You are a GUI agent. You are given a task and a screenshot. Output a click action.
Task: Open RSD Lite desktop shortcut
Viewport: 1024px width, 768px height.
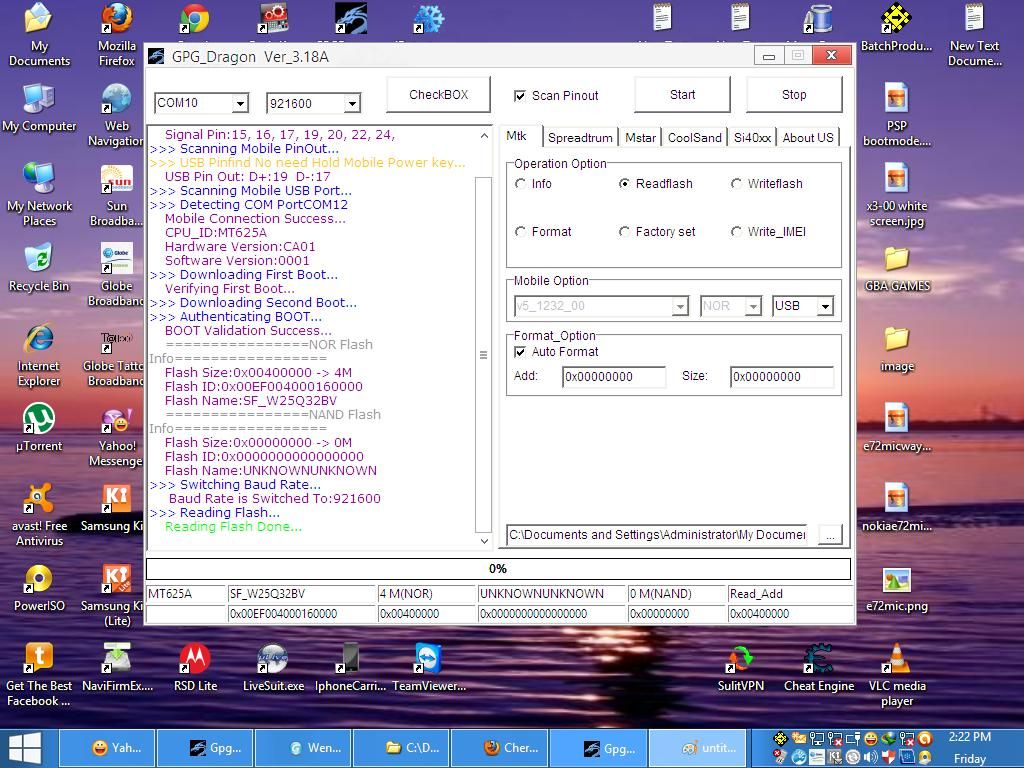click(195, 661)
